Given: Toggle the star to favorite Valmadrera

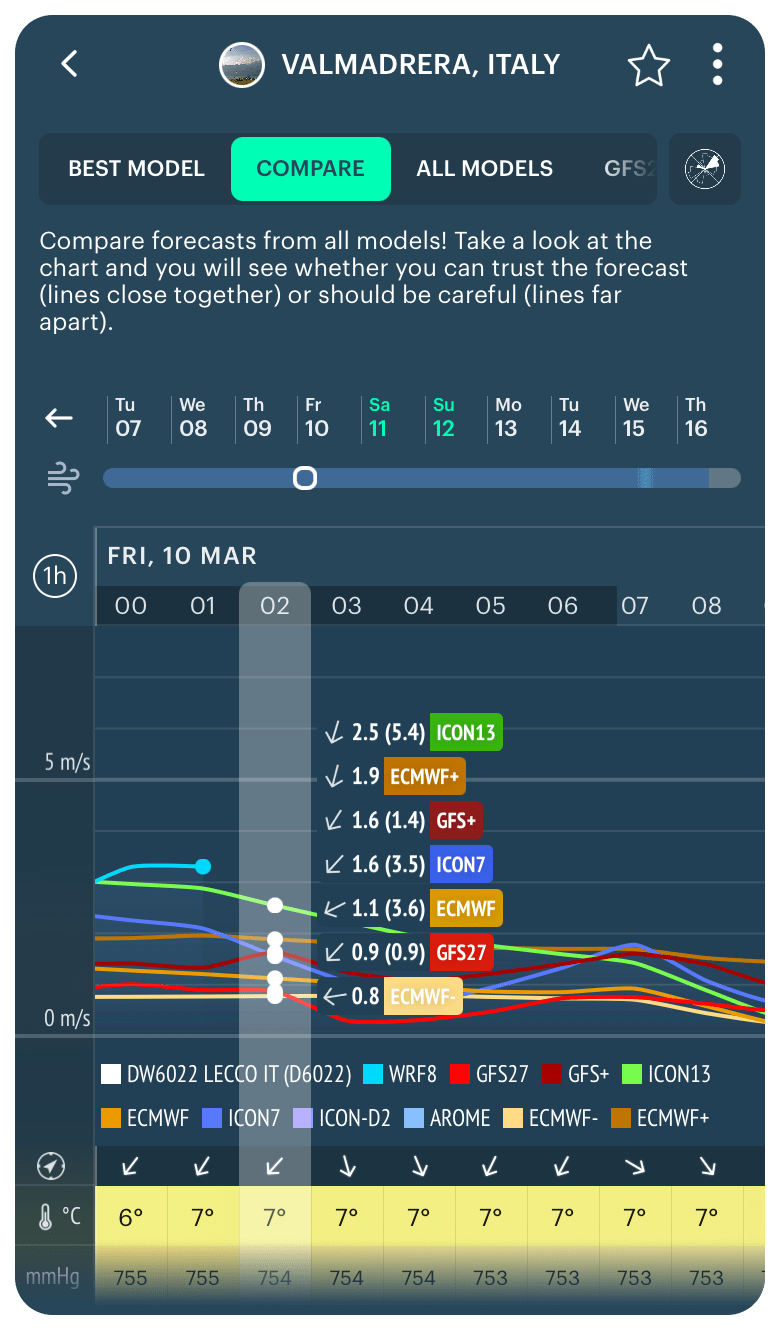Looking at the screenshot, I should [648, 64].
